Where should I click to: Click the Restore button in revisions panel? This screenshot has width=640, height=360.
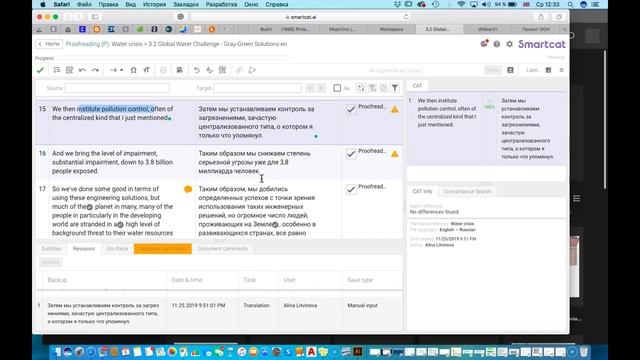click(x=51, y=262)
